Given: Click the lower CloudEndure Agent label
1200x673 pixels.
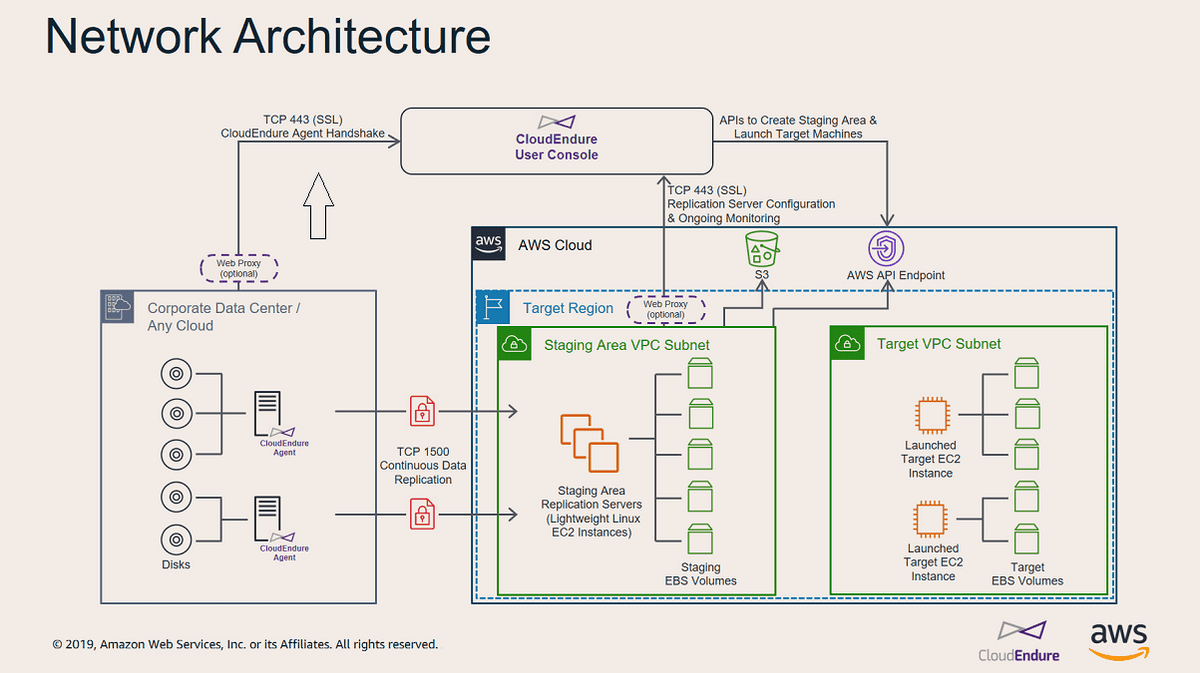Looking at the screenshot, I should tap(284, 553).
